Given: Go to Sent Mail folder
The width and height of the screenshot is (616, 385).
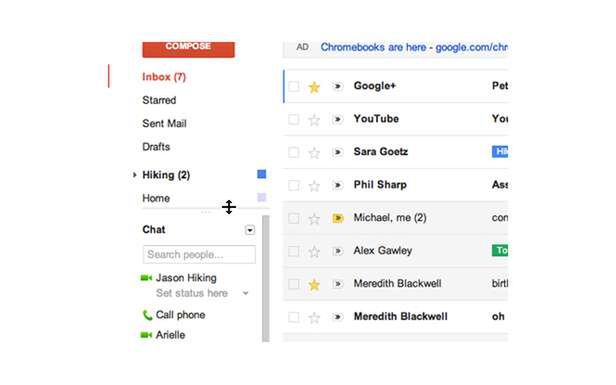Looking at the screenshot, I should coord(164,123).
